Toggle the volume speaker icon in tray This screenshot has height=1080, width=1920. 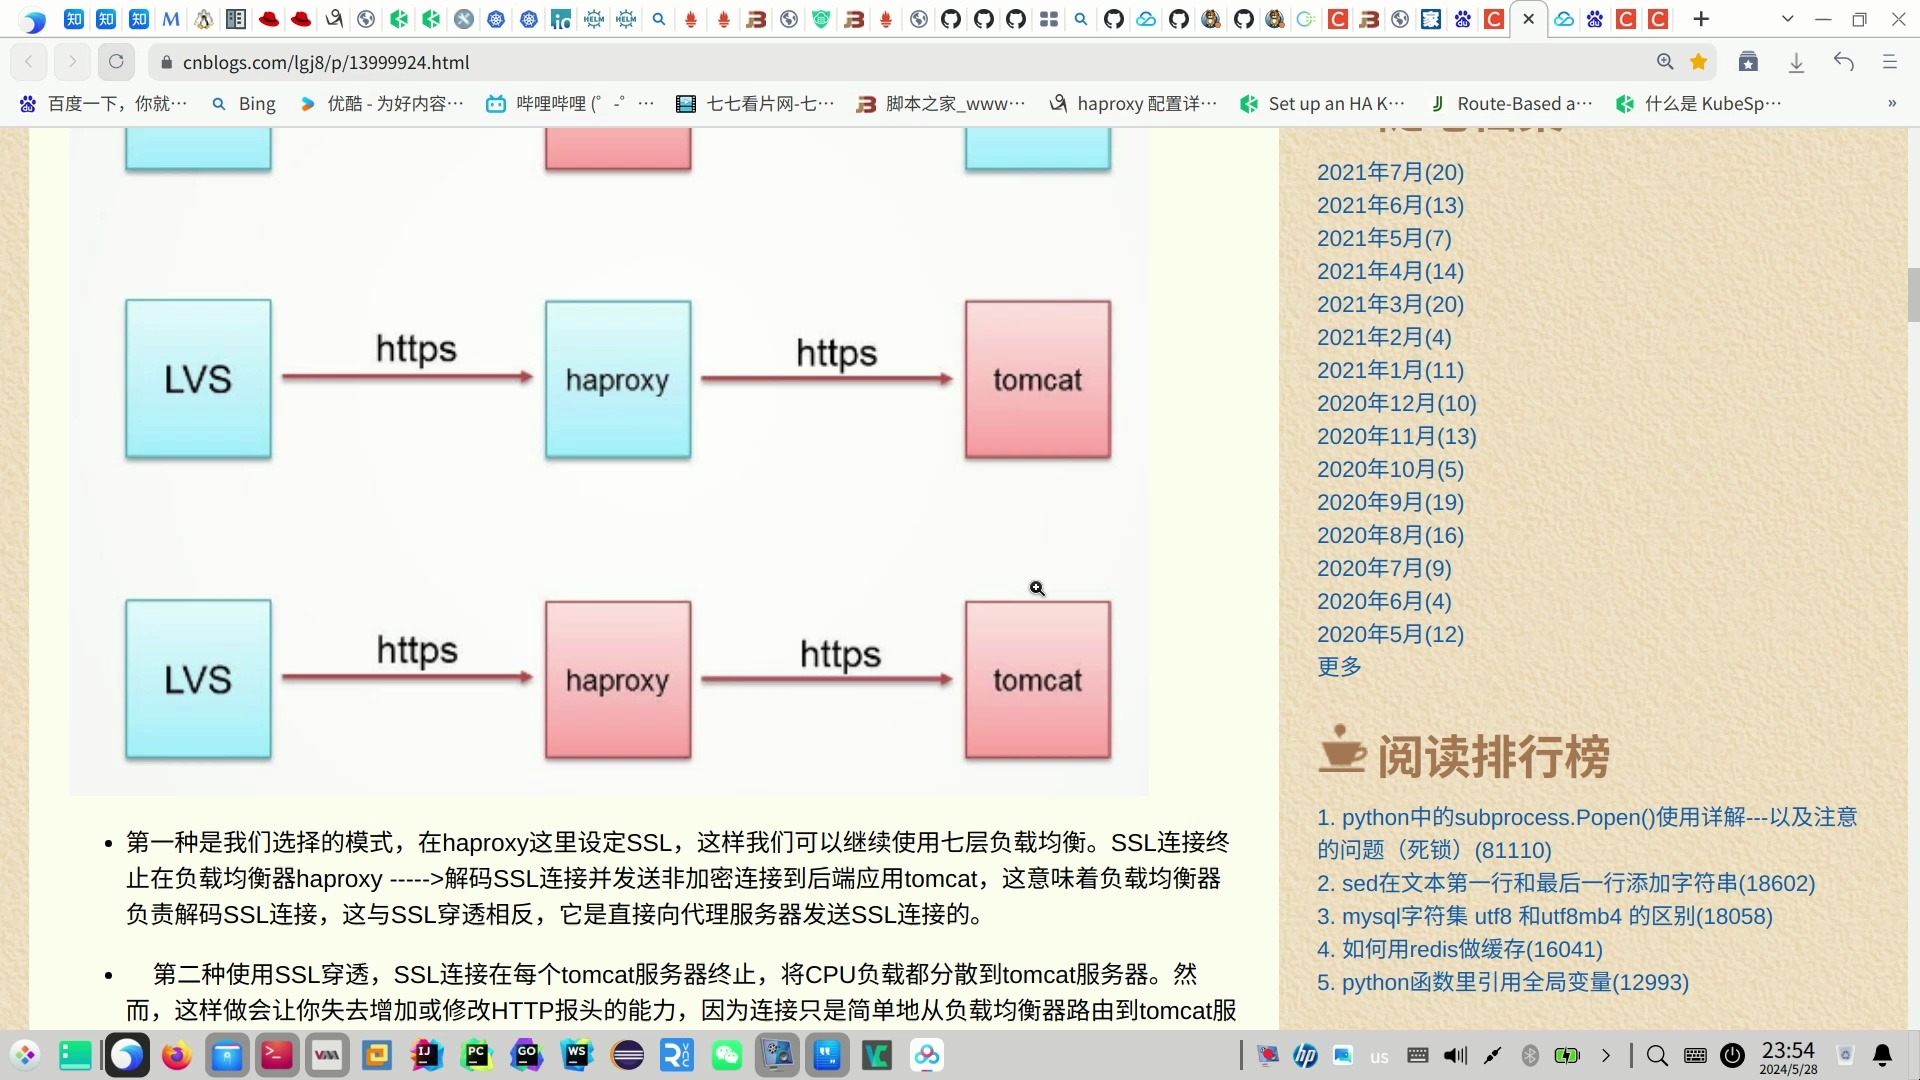1455,1056
